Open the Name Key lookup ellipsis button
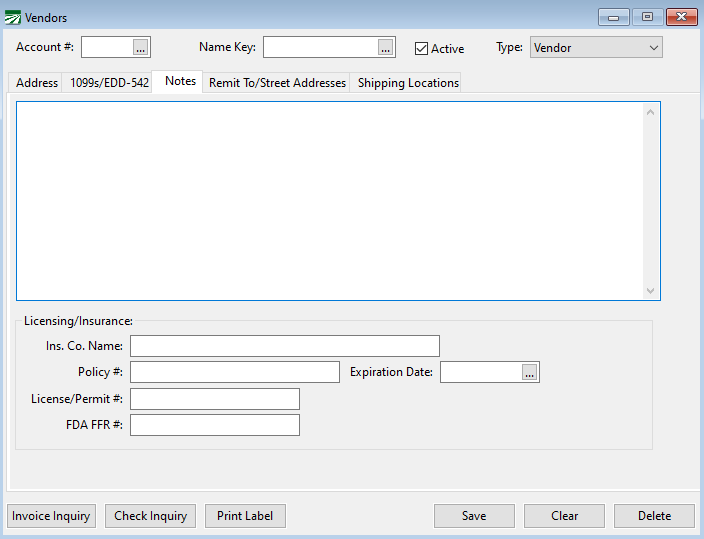This screenshot has width=704, height=539. pos(386,47)
